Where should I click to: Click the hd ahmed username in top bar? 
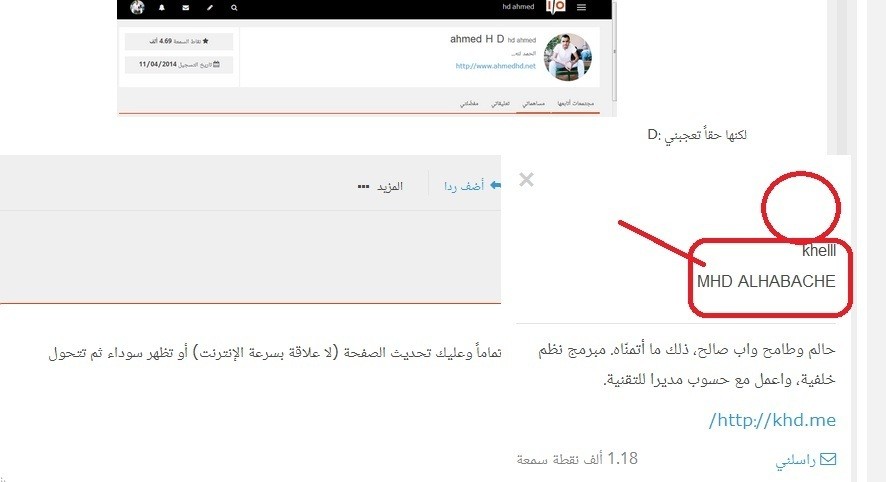pyautogui.click(x=518, y=7)
